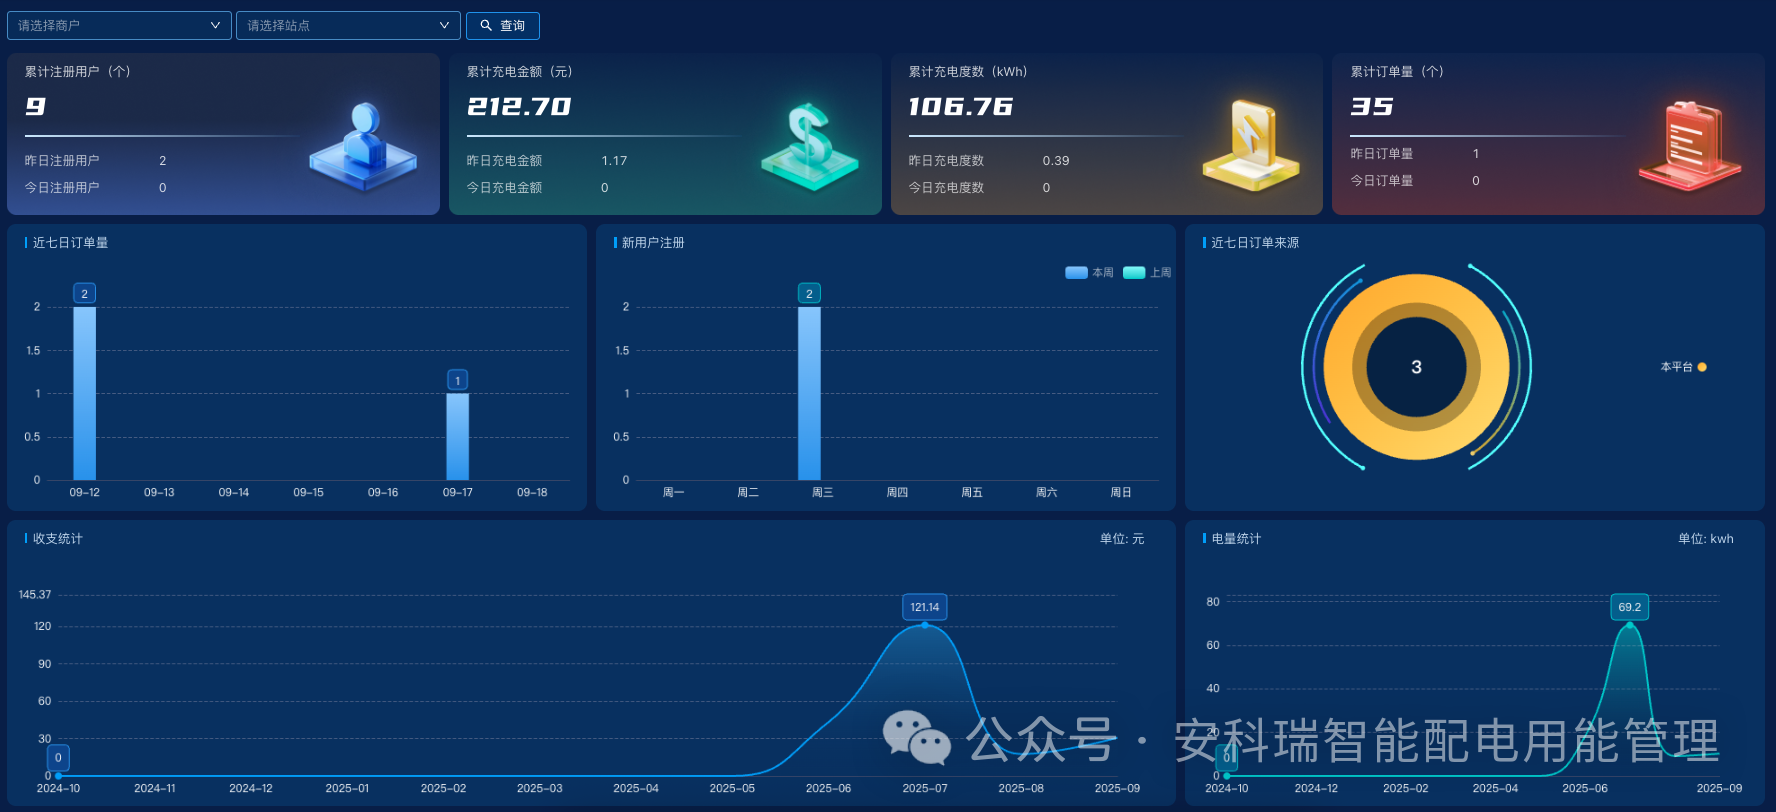Click the dollar sign charging amount icon
The width and height of the screenshot is (1776, 812).
coord(810,146)
